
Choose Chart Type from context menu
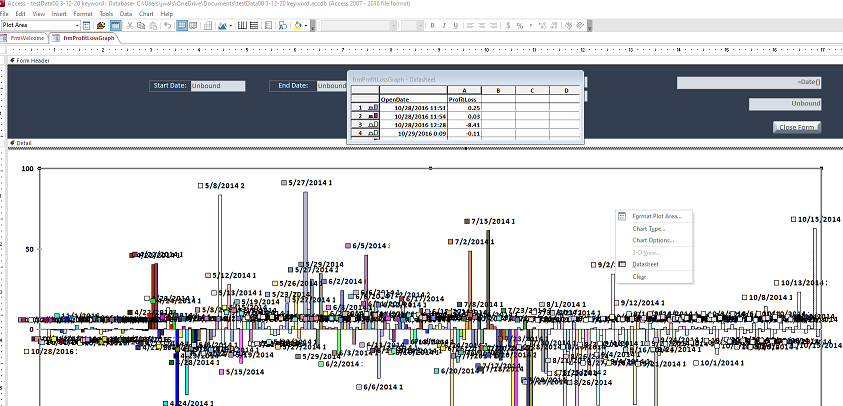click(649, 229)
